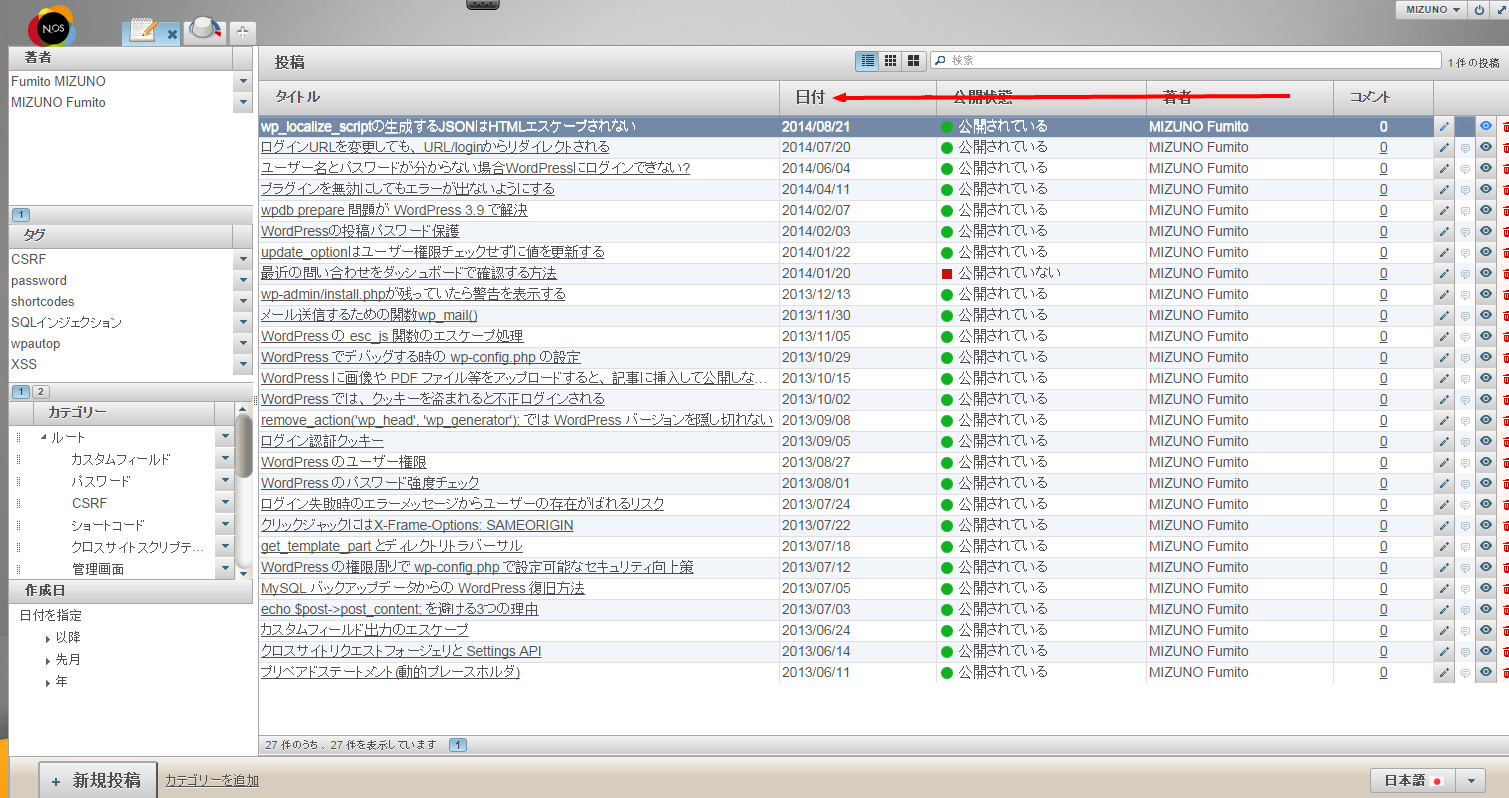Open the MIZUNO user menu
The image size is (1509, 798).
[1432, 9]
